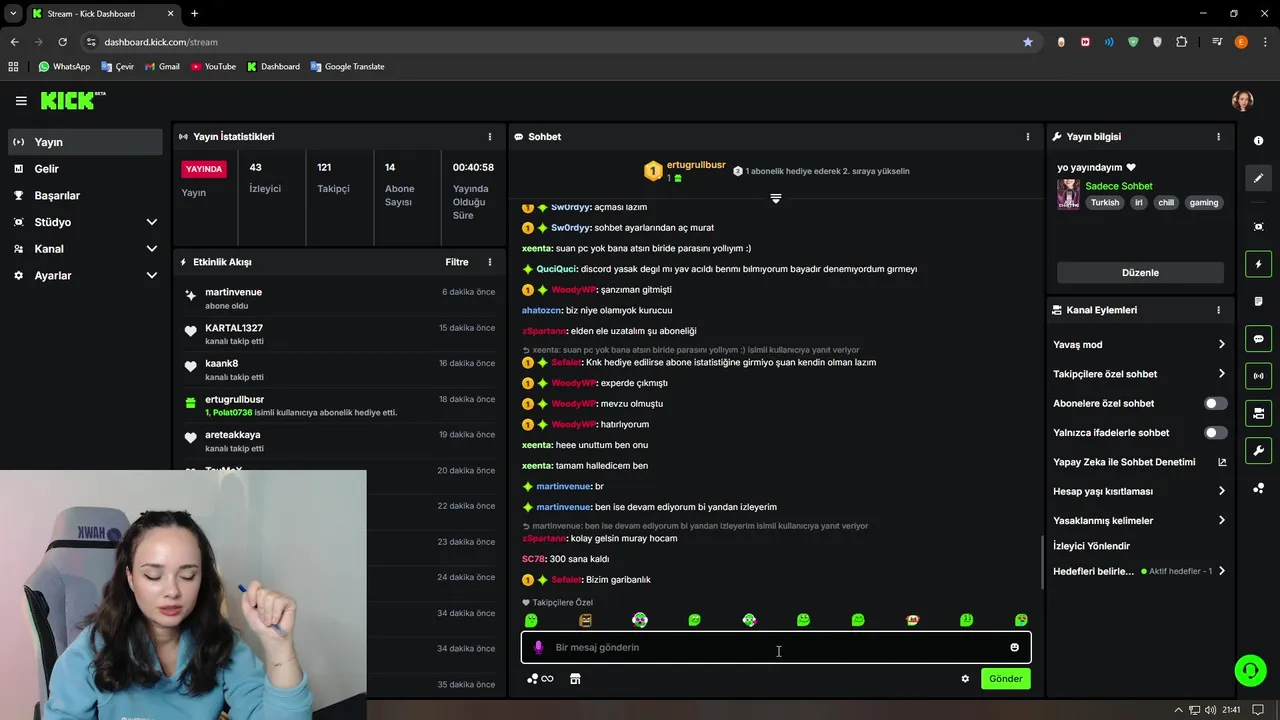The width and height of the screenshot is (1280, 720).
Task: Bookmark this page with the star icon
Action: pyautogui.click(x=1027, y=42)
